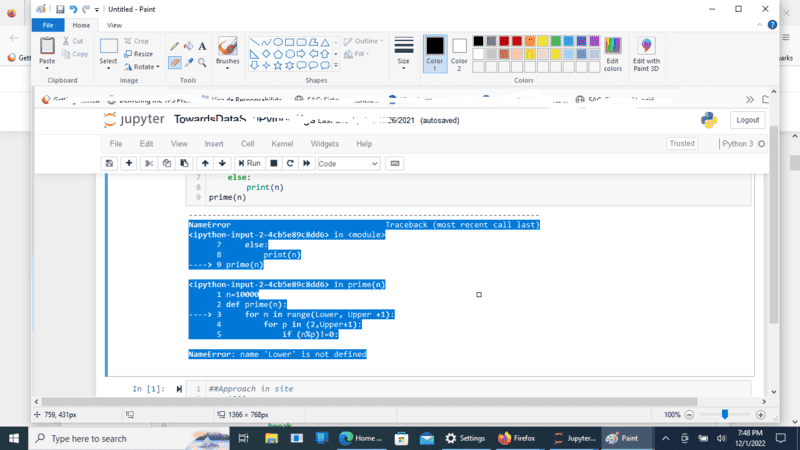
Task: Select the Fill with color bucket tool
Action: (x=188, y=46)
